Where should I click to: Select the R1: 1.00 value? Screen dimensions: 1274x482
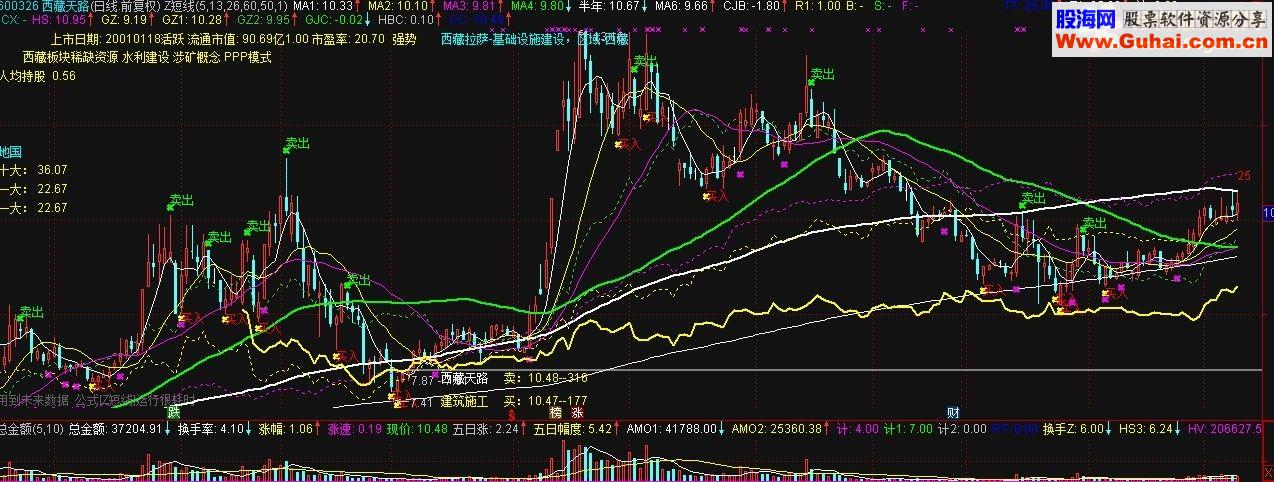click(x=818, y=6)
